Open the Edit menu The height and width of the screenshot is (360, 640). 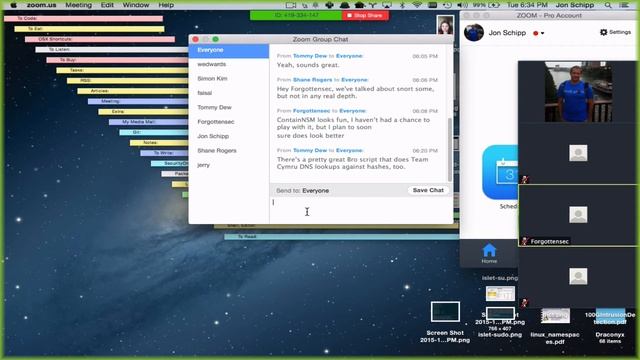[107, 5]
